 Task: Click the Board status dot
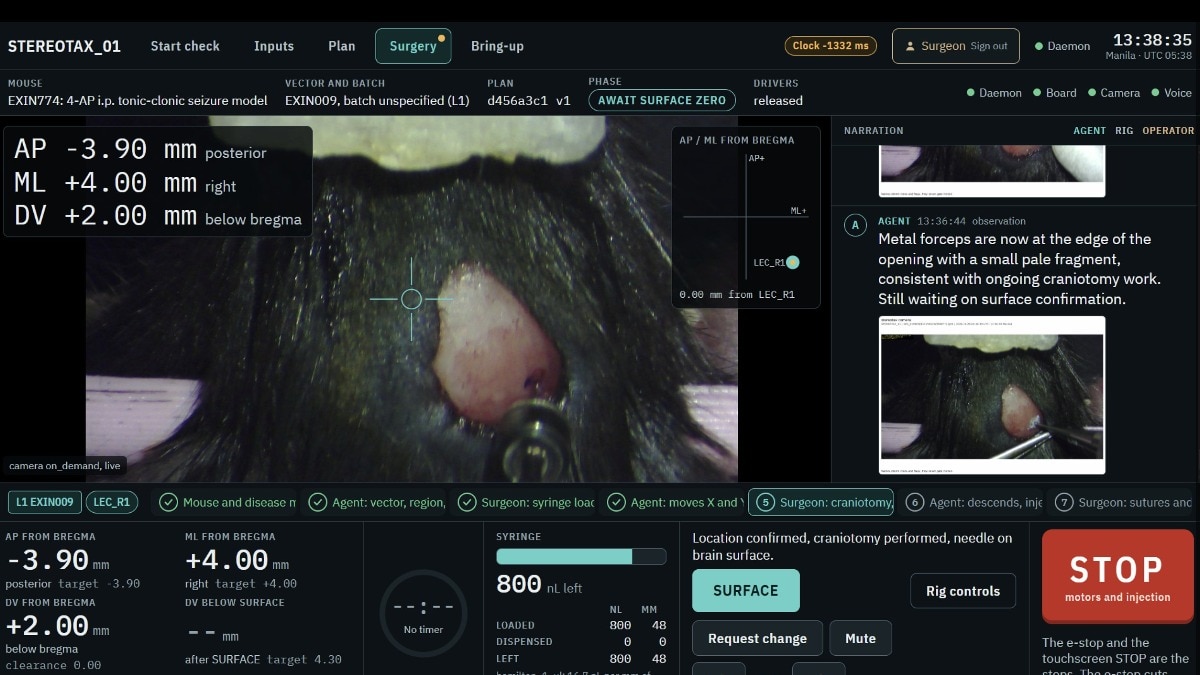[x=1038, y=93]
